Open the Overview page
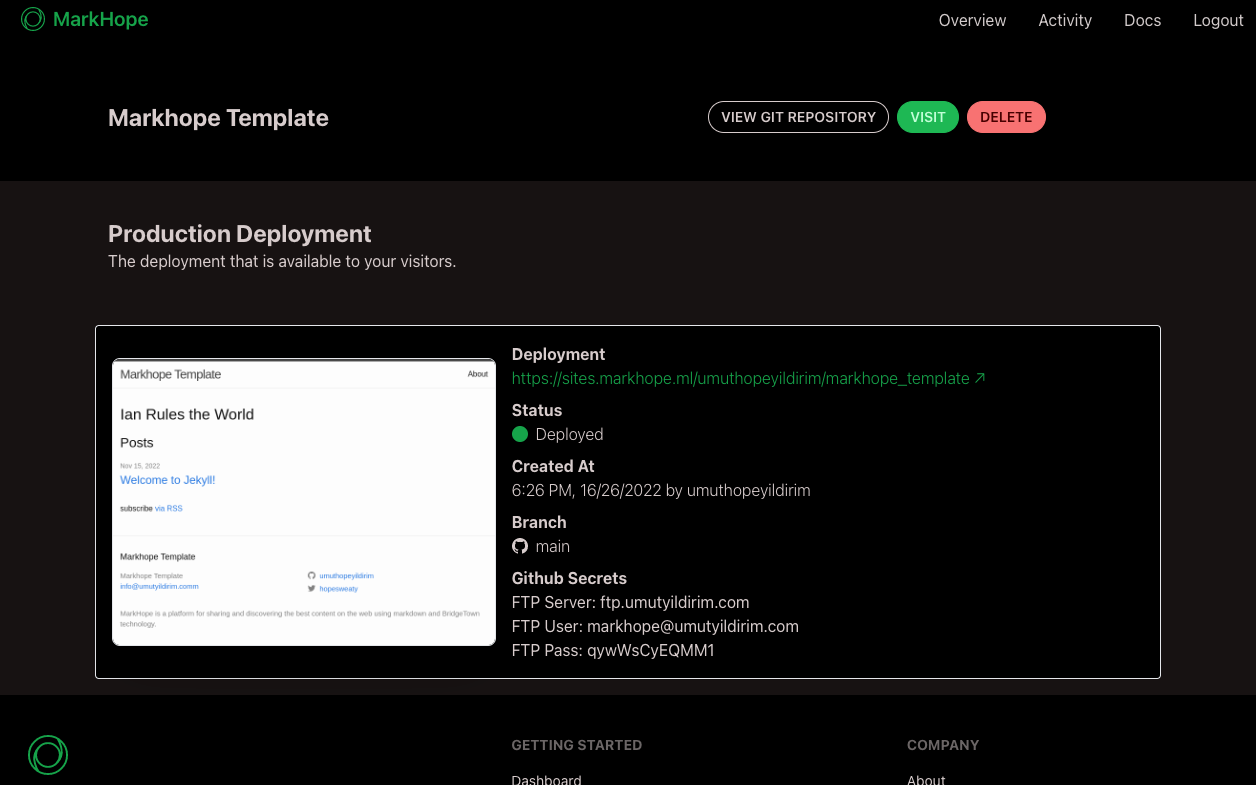 972,20
